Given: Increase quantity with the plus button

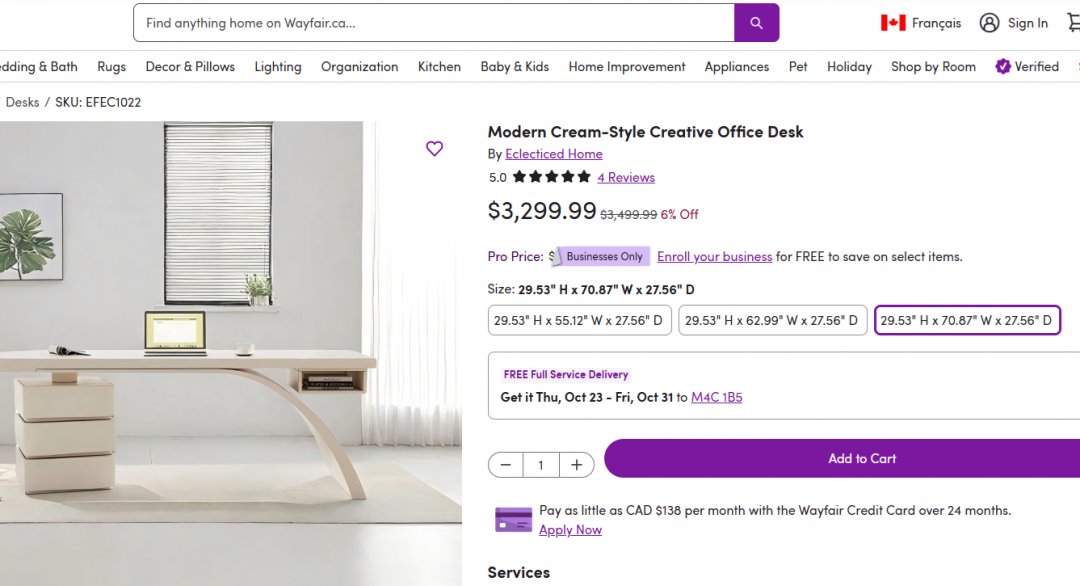Looking at the screenshot, I should coord(577,465).
